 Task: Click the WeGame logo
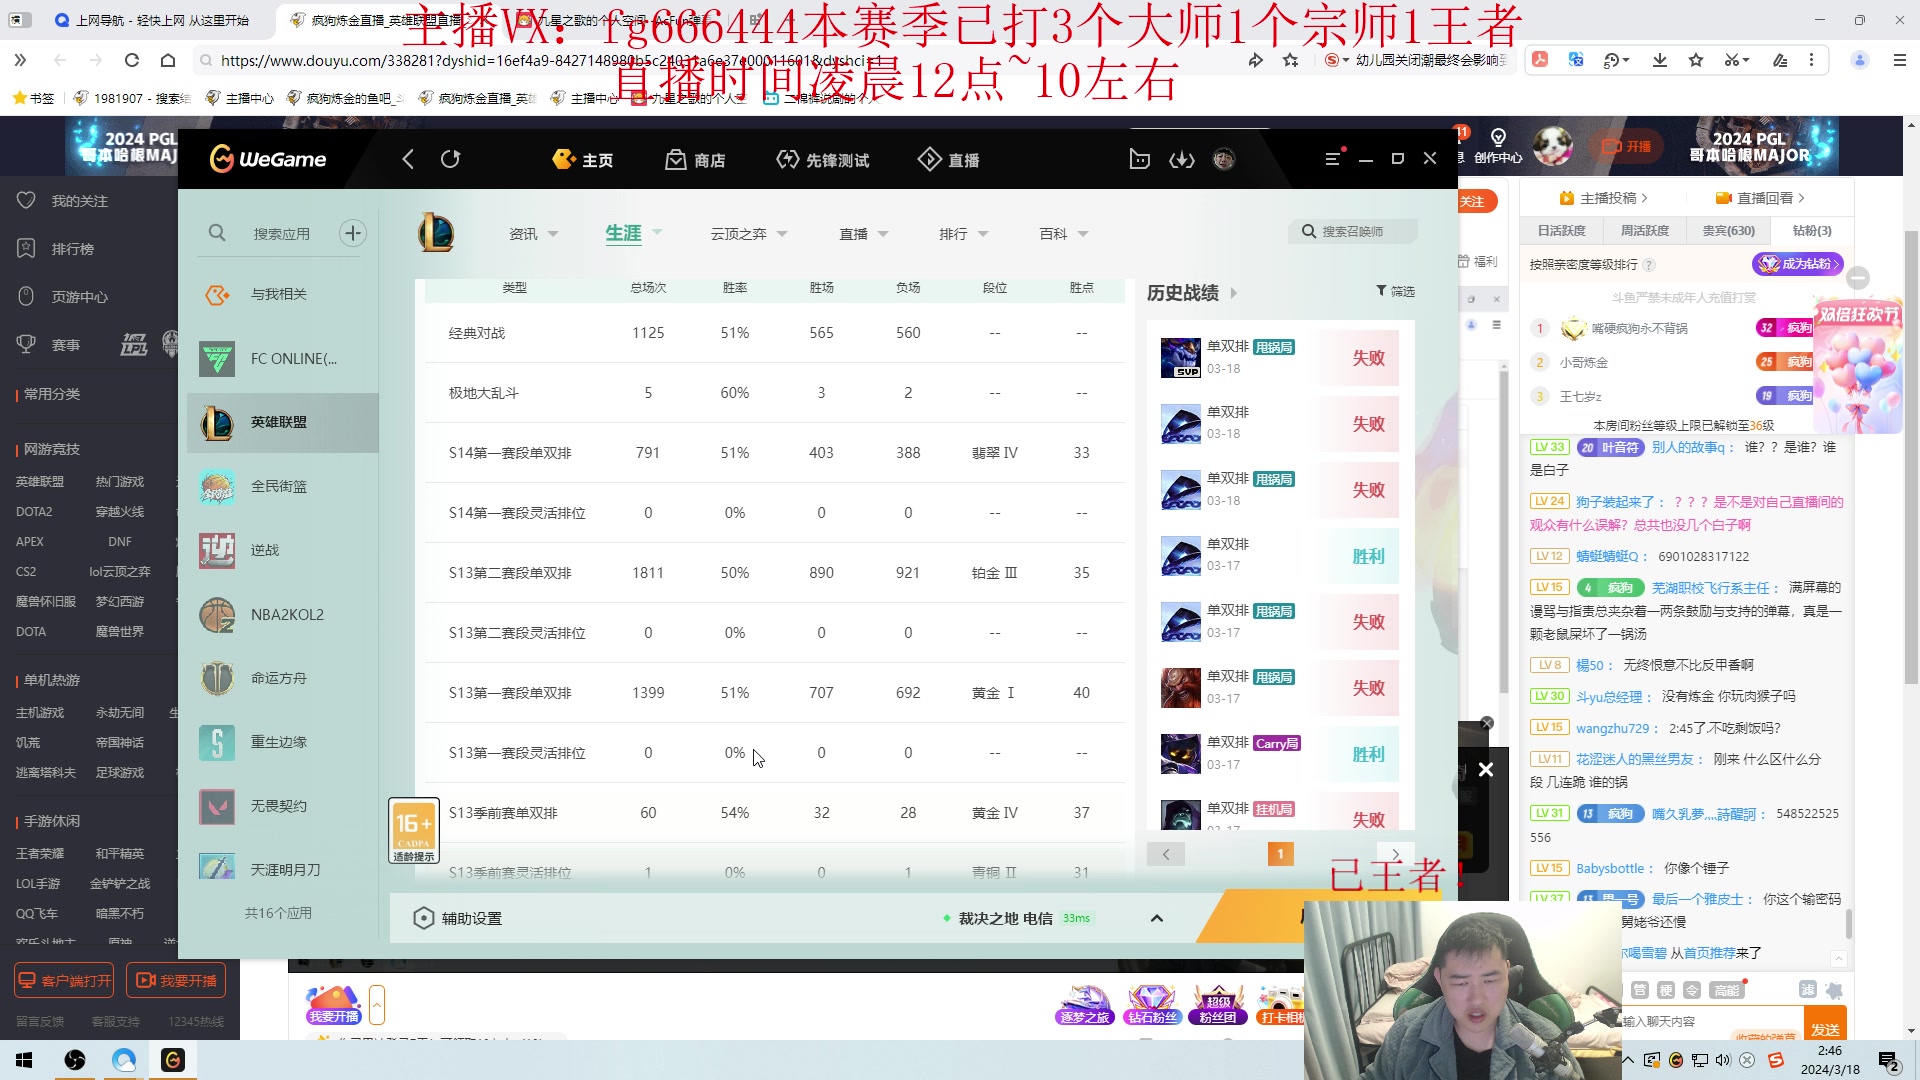pyautogui.click(x=268, y=159)
